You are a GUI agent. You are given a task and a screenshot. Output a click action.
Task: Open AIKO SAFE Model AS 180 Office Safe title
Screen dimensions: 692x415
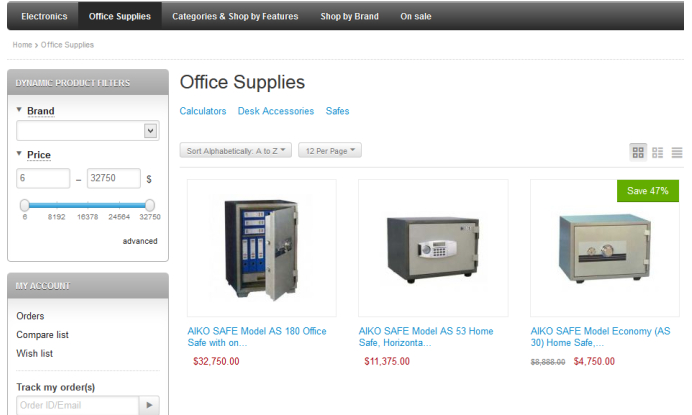(x=257, y=337)
